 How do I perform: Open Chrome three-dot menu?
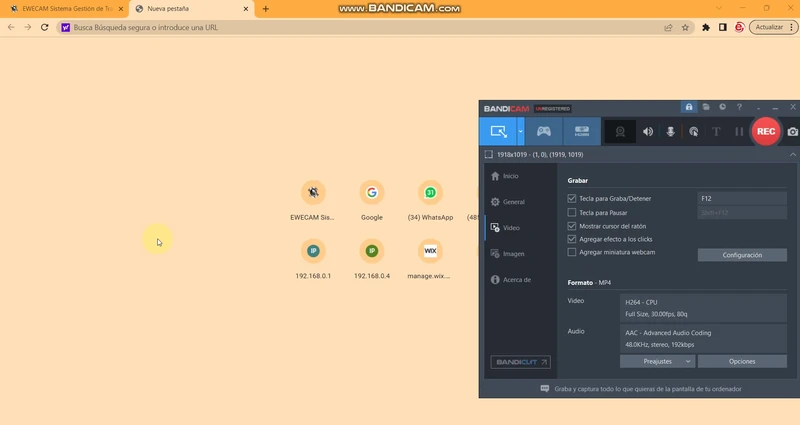coord(792,28)
